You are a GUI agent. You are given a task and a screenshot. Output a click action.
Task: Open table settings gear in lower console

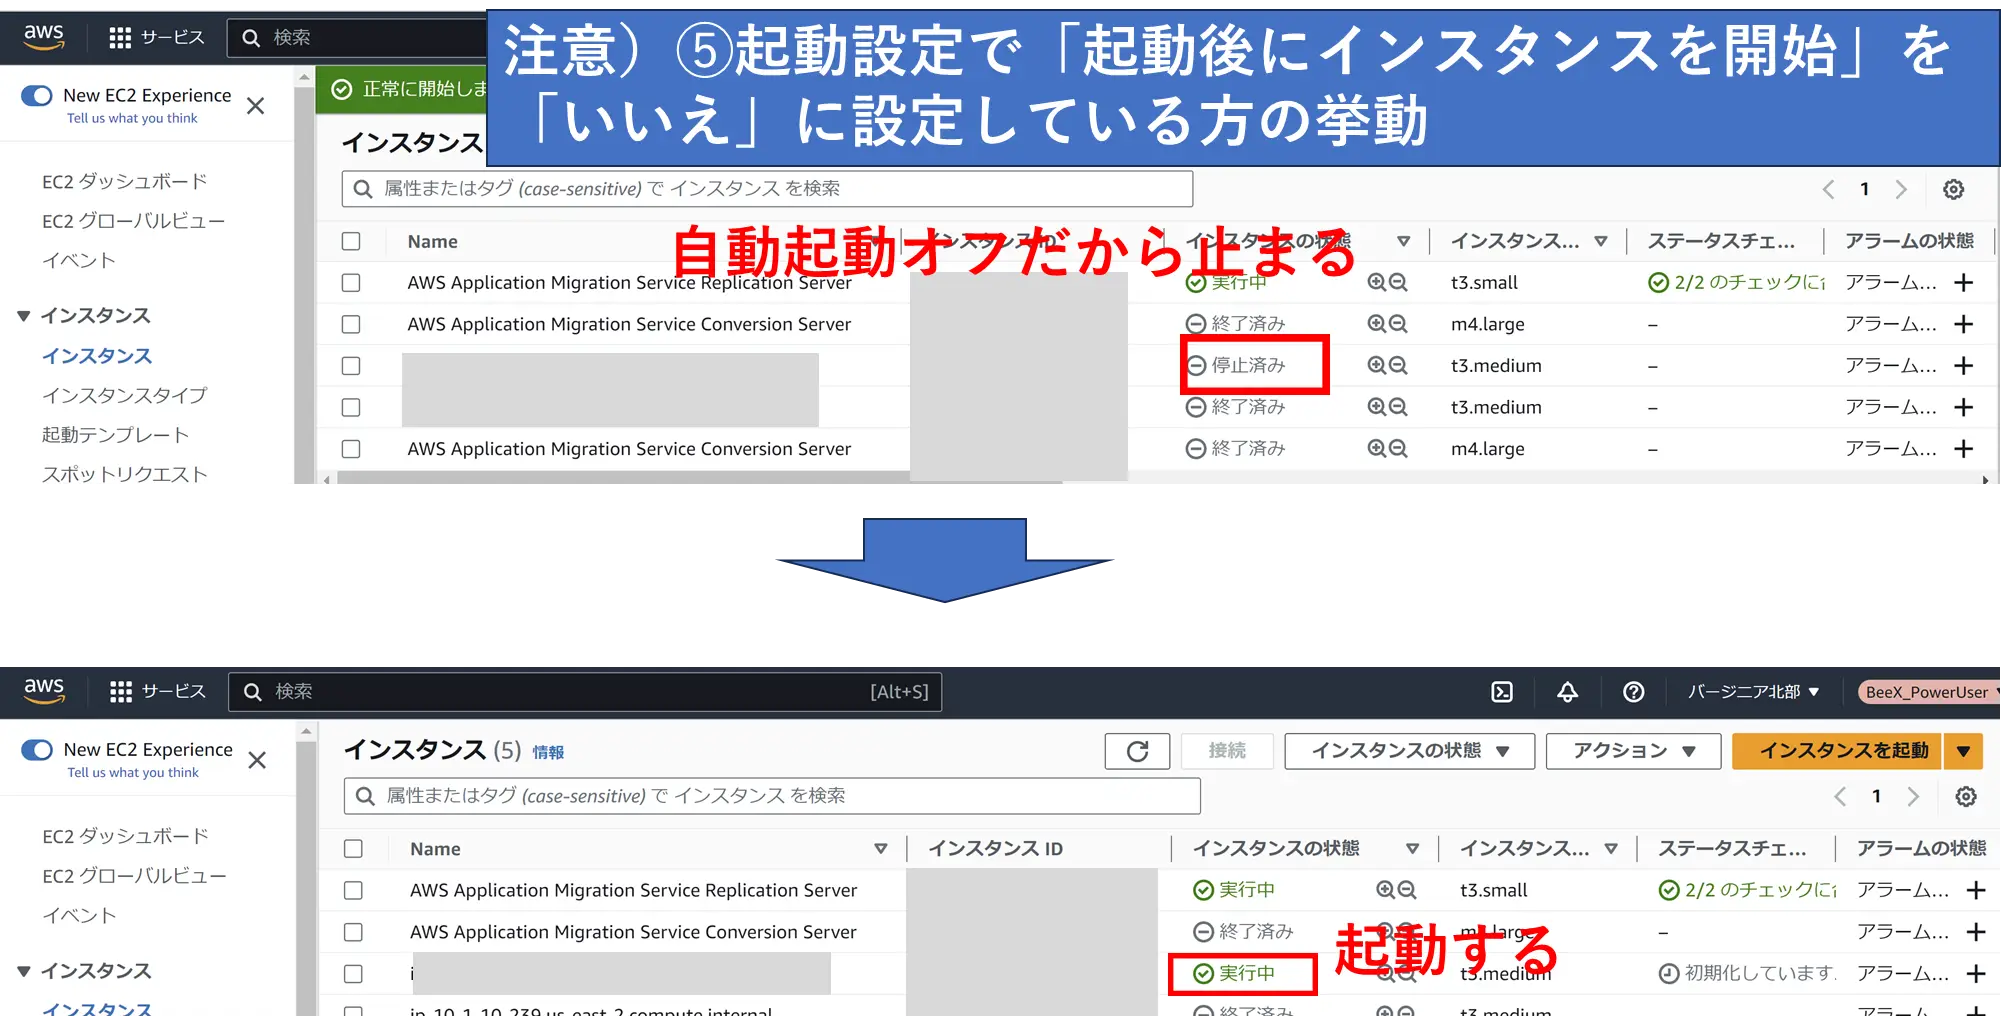[1966, 797]
